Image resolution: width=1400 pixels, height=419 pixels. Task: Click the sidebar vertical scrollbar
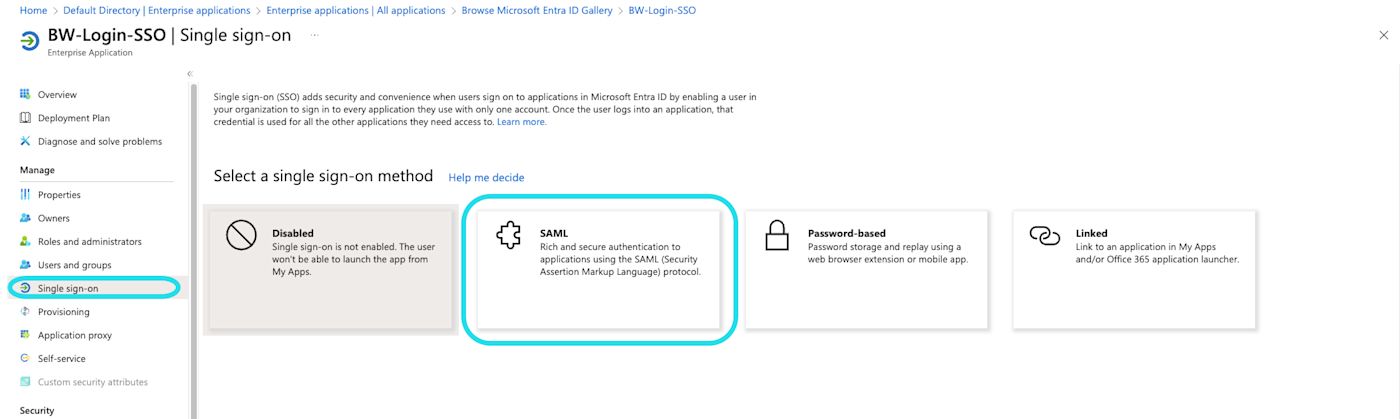pyautogui.click(x=194, y=250)
